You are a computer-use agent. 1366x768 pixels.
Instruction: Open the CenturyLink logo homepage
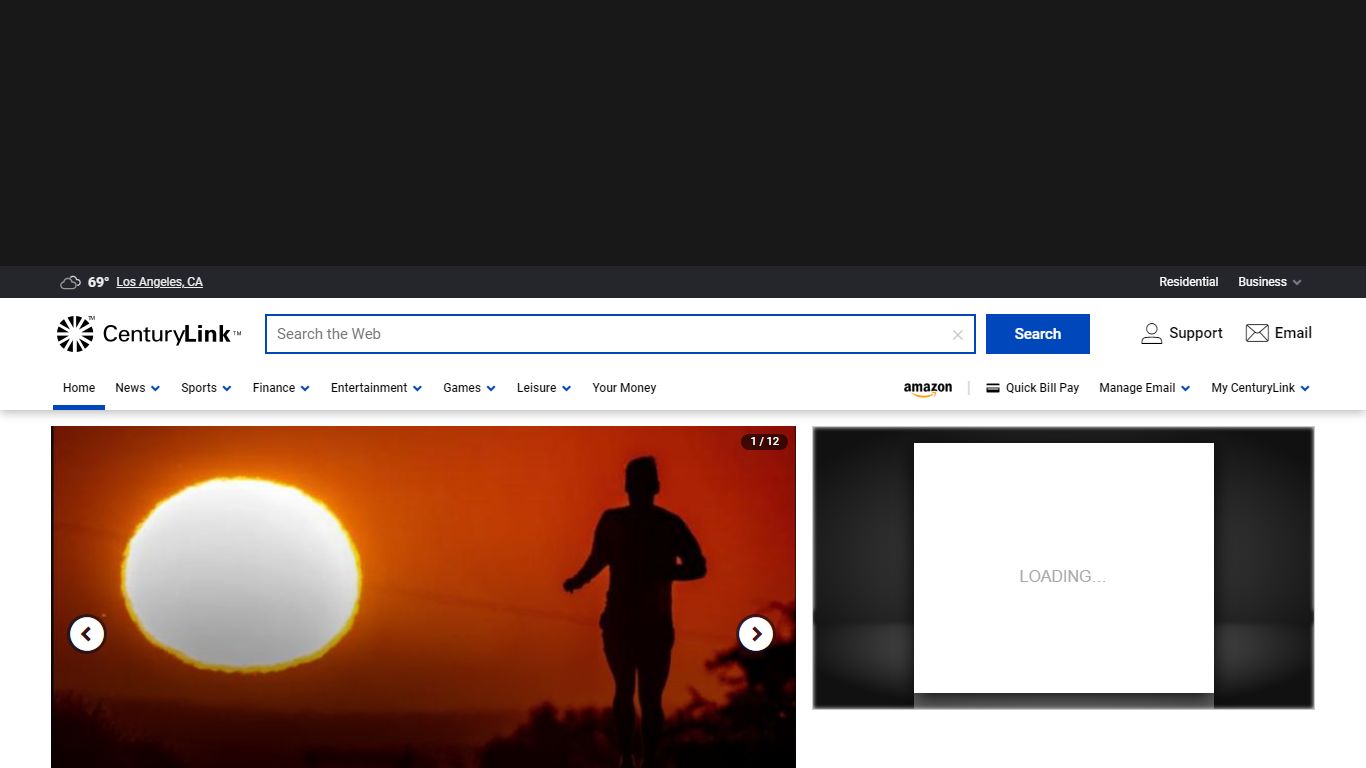point(149,334)
